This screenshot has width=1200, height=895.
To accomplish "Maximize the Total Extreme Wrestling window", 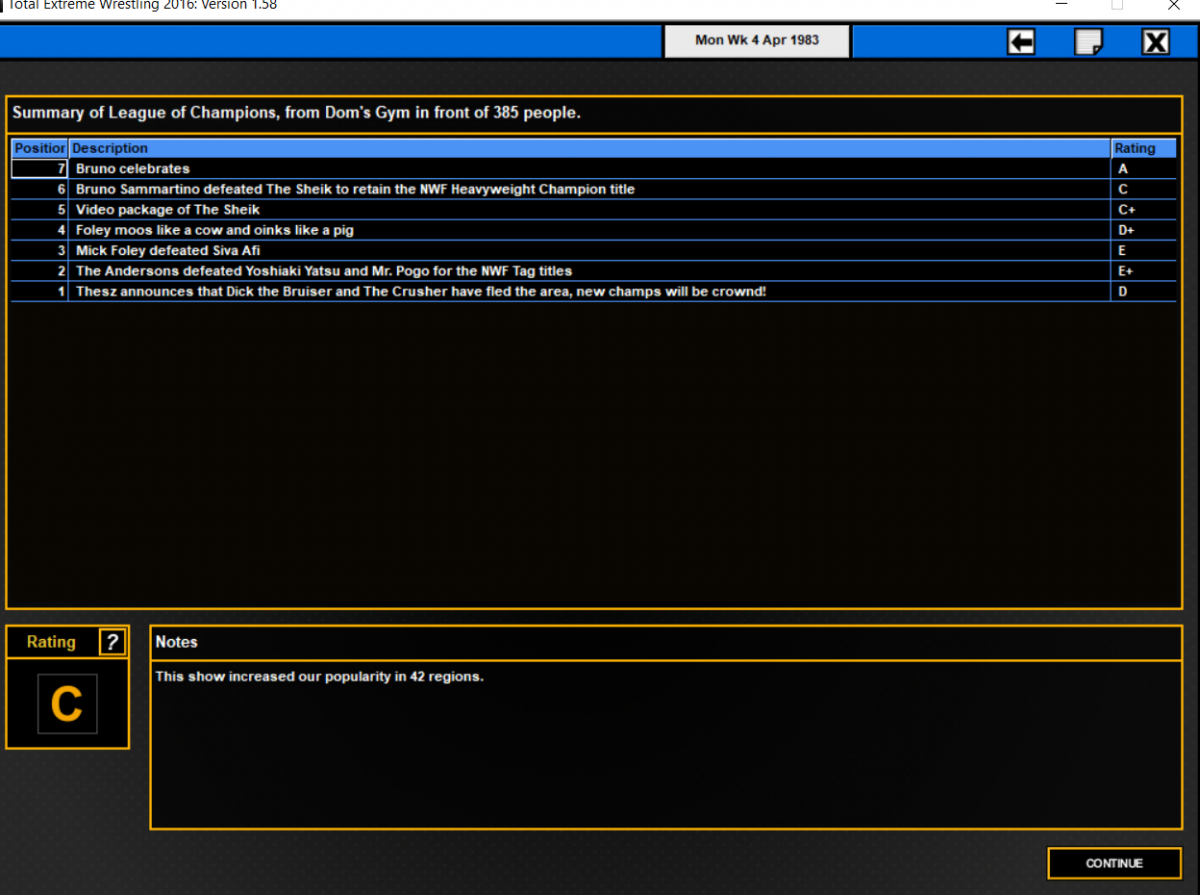I will (1117, 5).
